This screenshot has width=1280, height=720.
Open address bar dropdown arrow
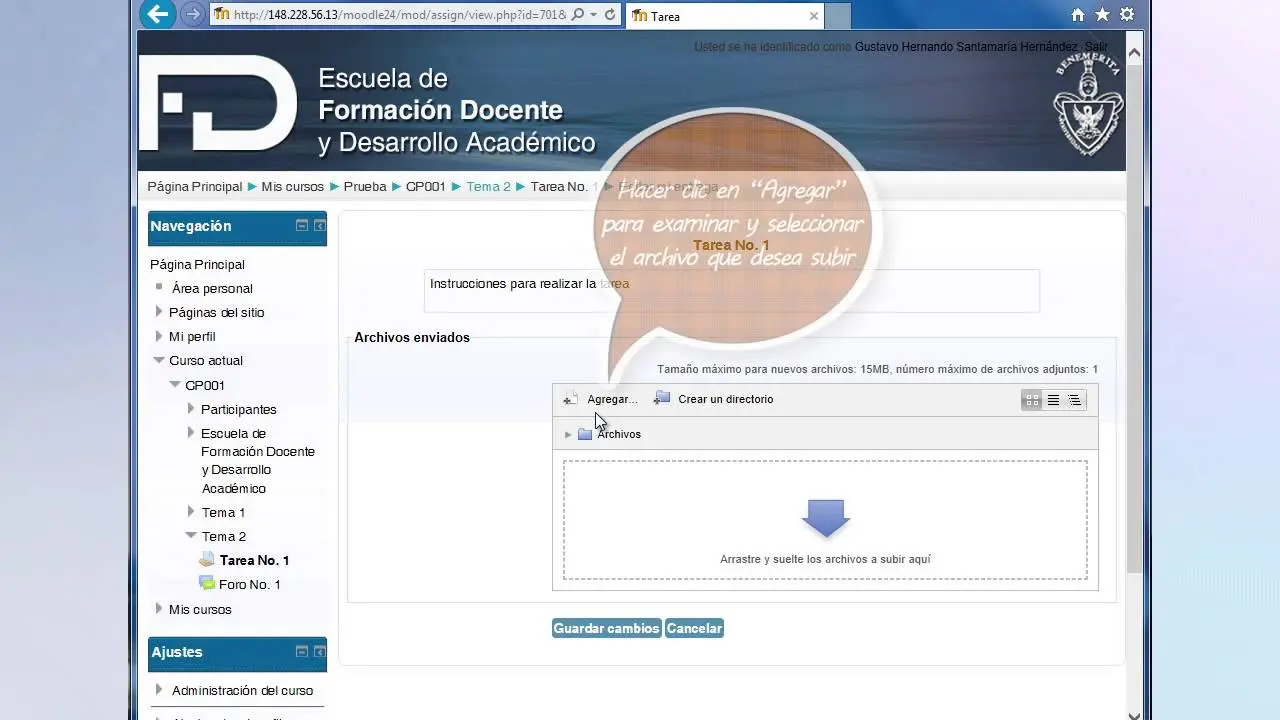[593, 15]
